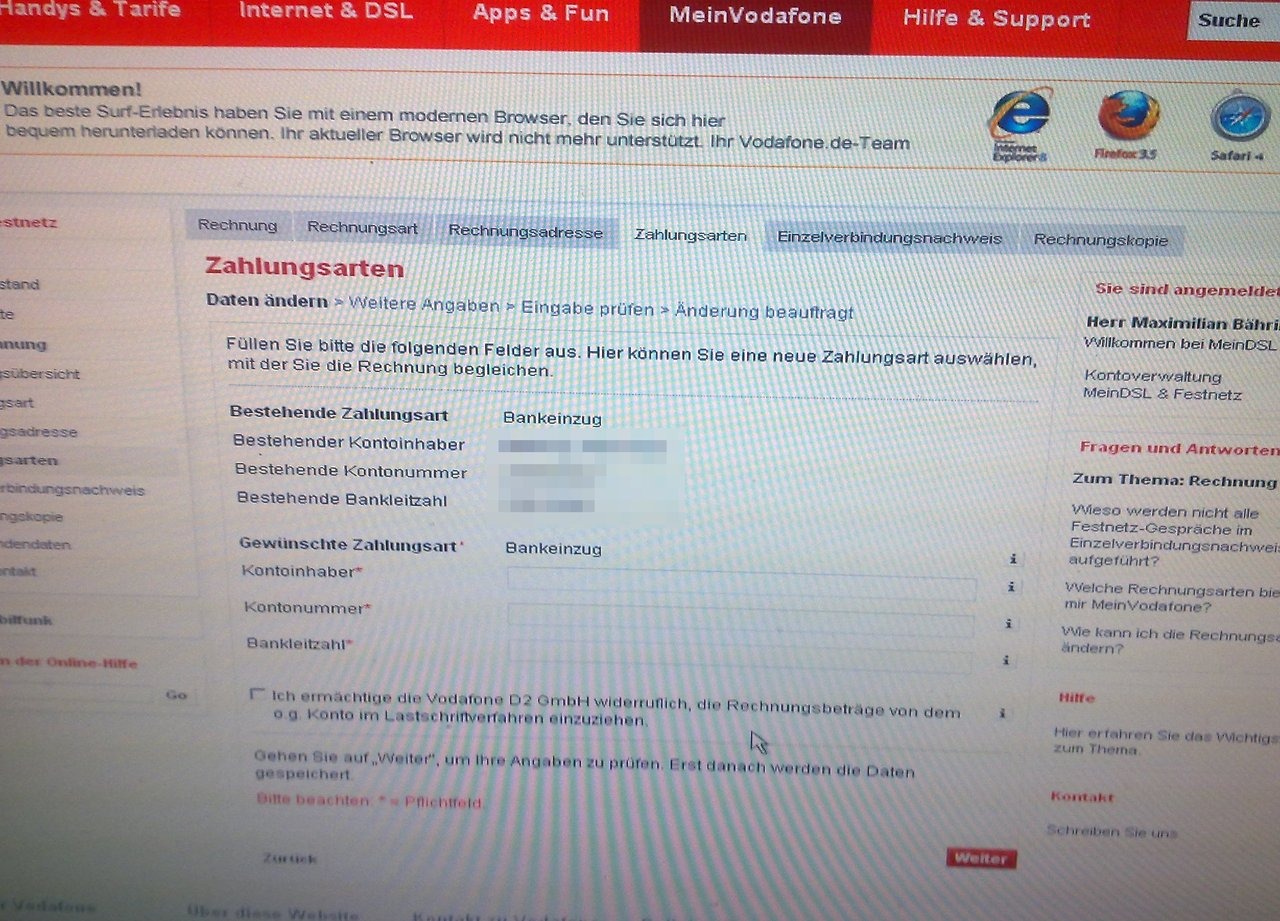Show info icon for Kontoinhaber field
The width and height of the screenshot is (1280, 921).
[1011, 587]
